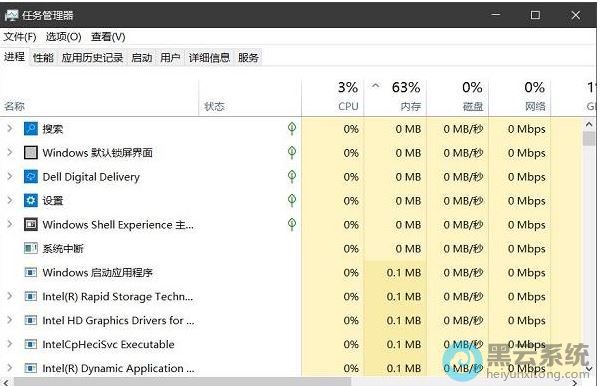The width and height of the screenshot is (605, 386).
Task: Sort by the 内存 column header
Action: click(x=395, y=96)
